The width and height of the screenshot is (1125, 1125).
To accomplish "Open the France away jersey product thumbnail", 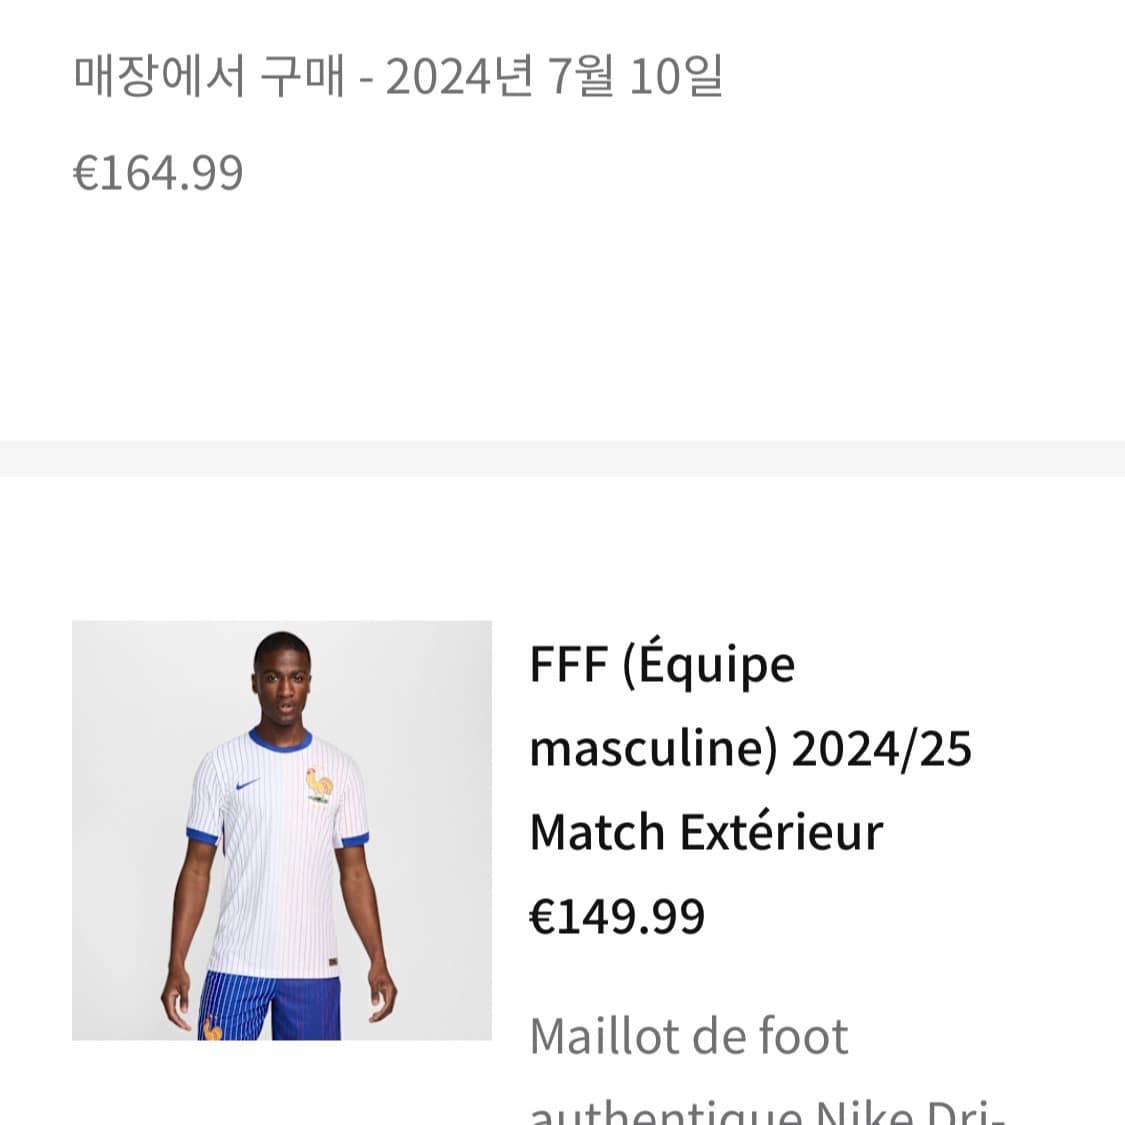I will [x=282, y=830].
